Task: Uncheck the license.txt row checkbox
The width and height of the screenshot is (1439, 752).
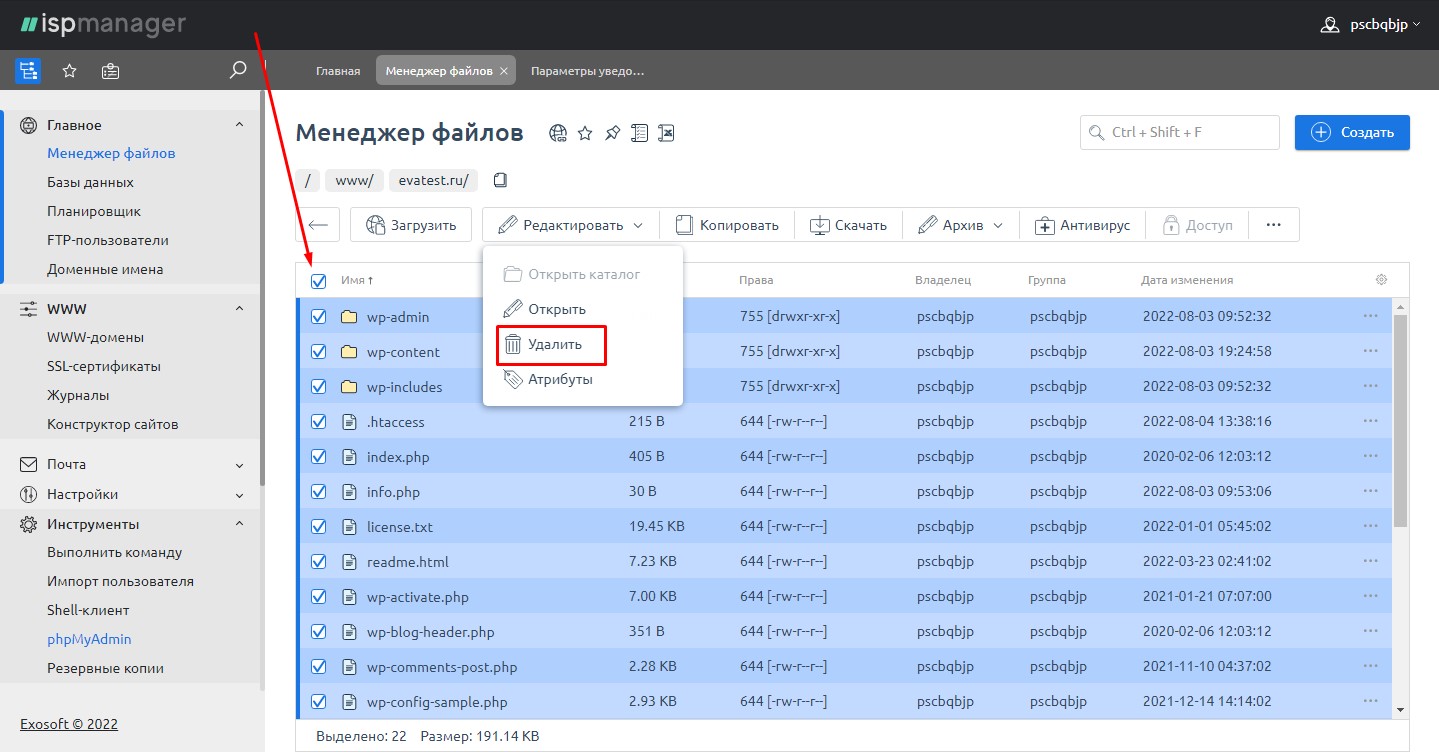Action: 318,527
